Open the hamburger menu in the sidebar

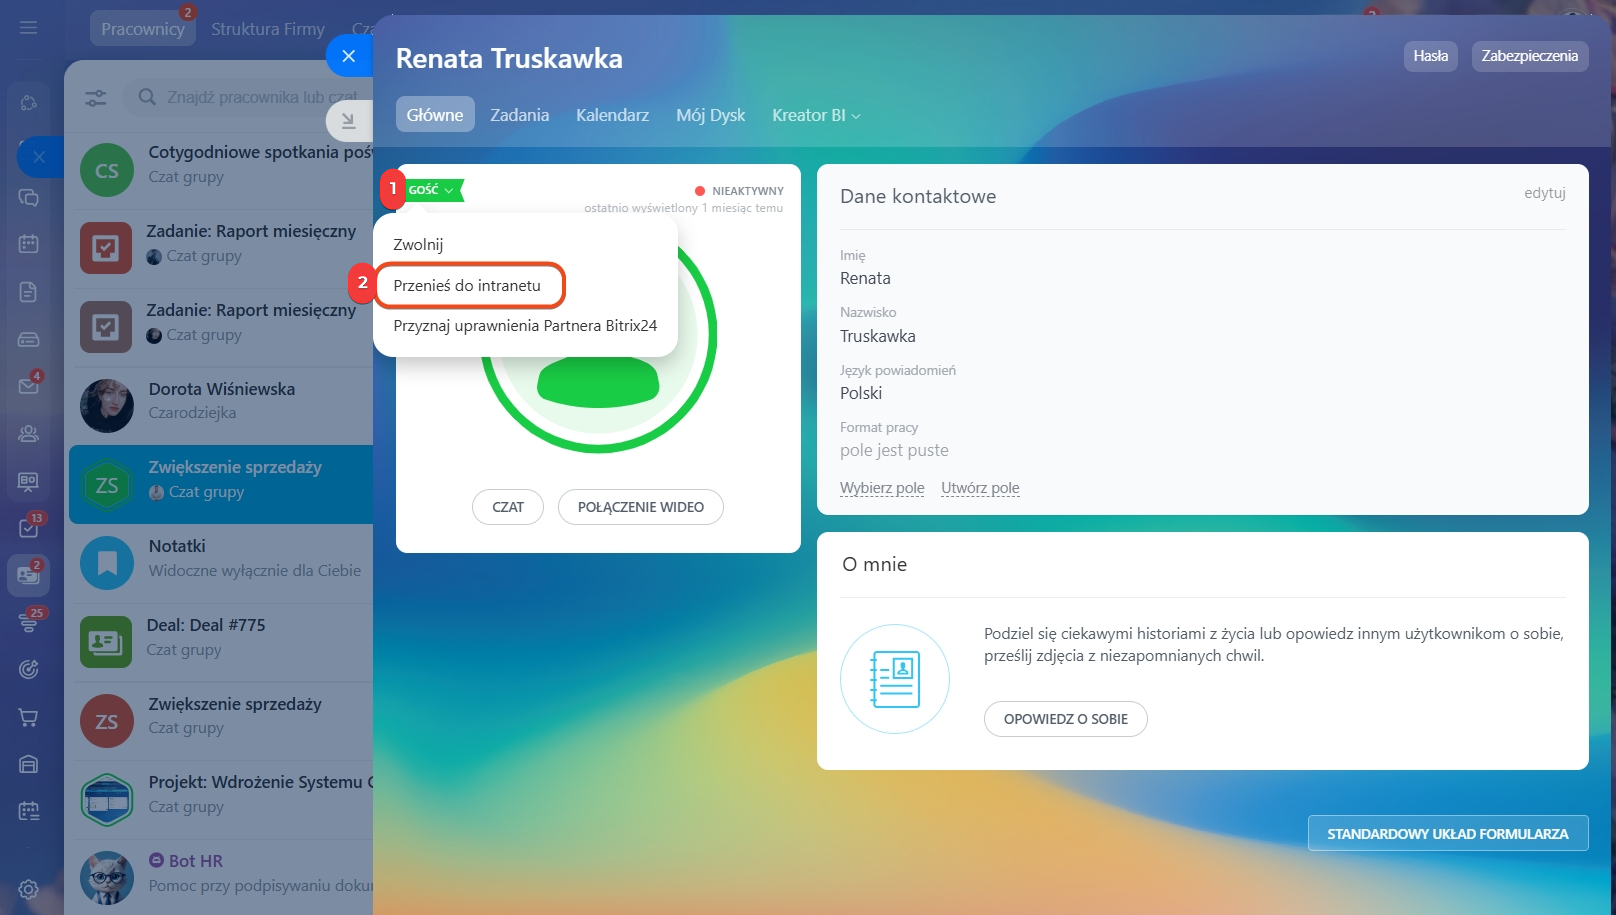pos(28,28)
